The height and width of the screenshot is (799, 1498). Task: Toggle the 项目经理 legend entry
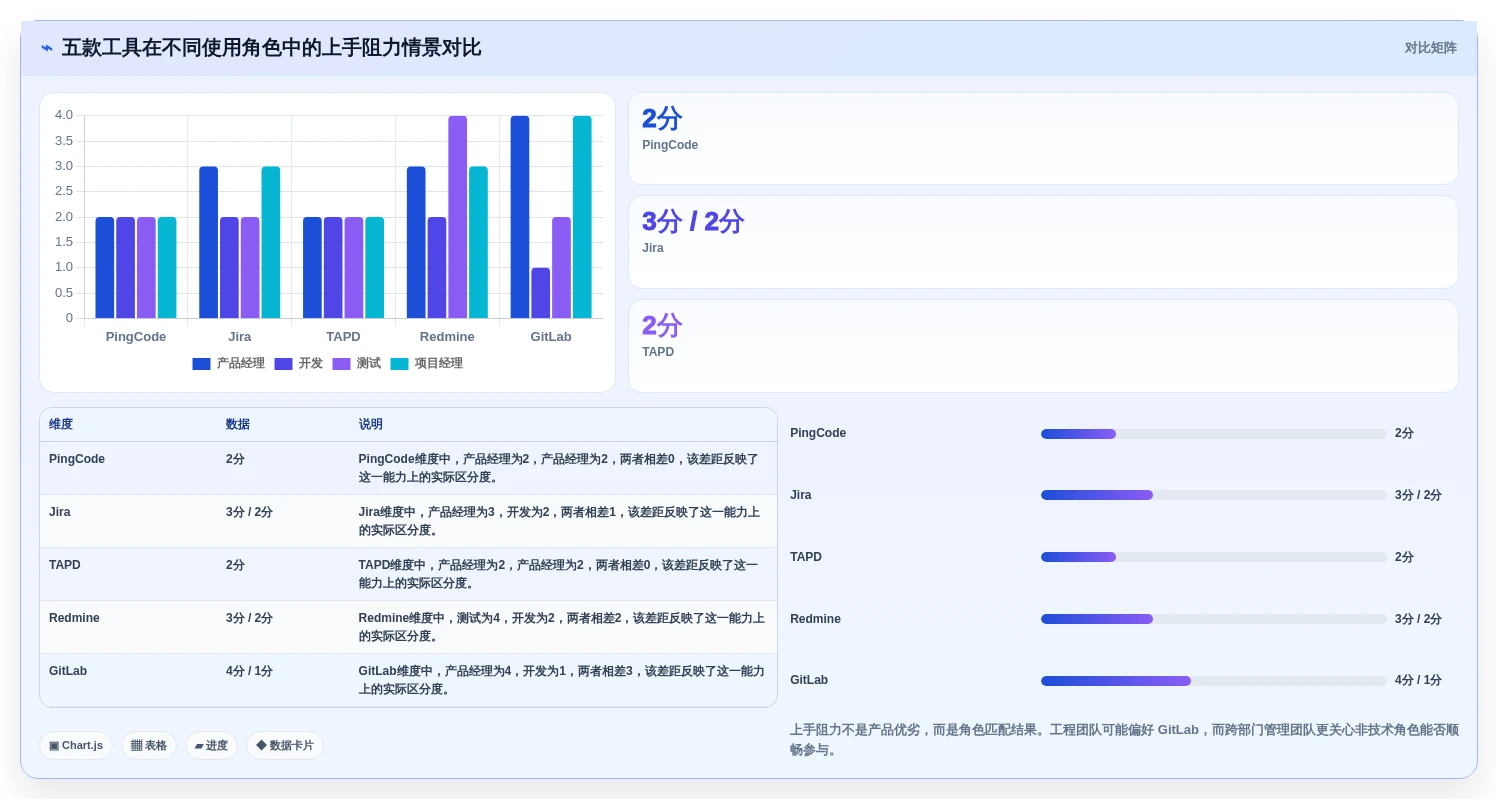pyautogui.click(x=426, y=364)
